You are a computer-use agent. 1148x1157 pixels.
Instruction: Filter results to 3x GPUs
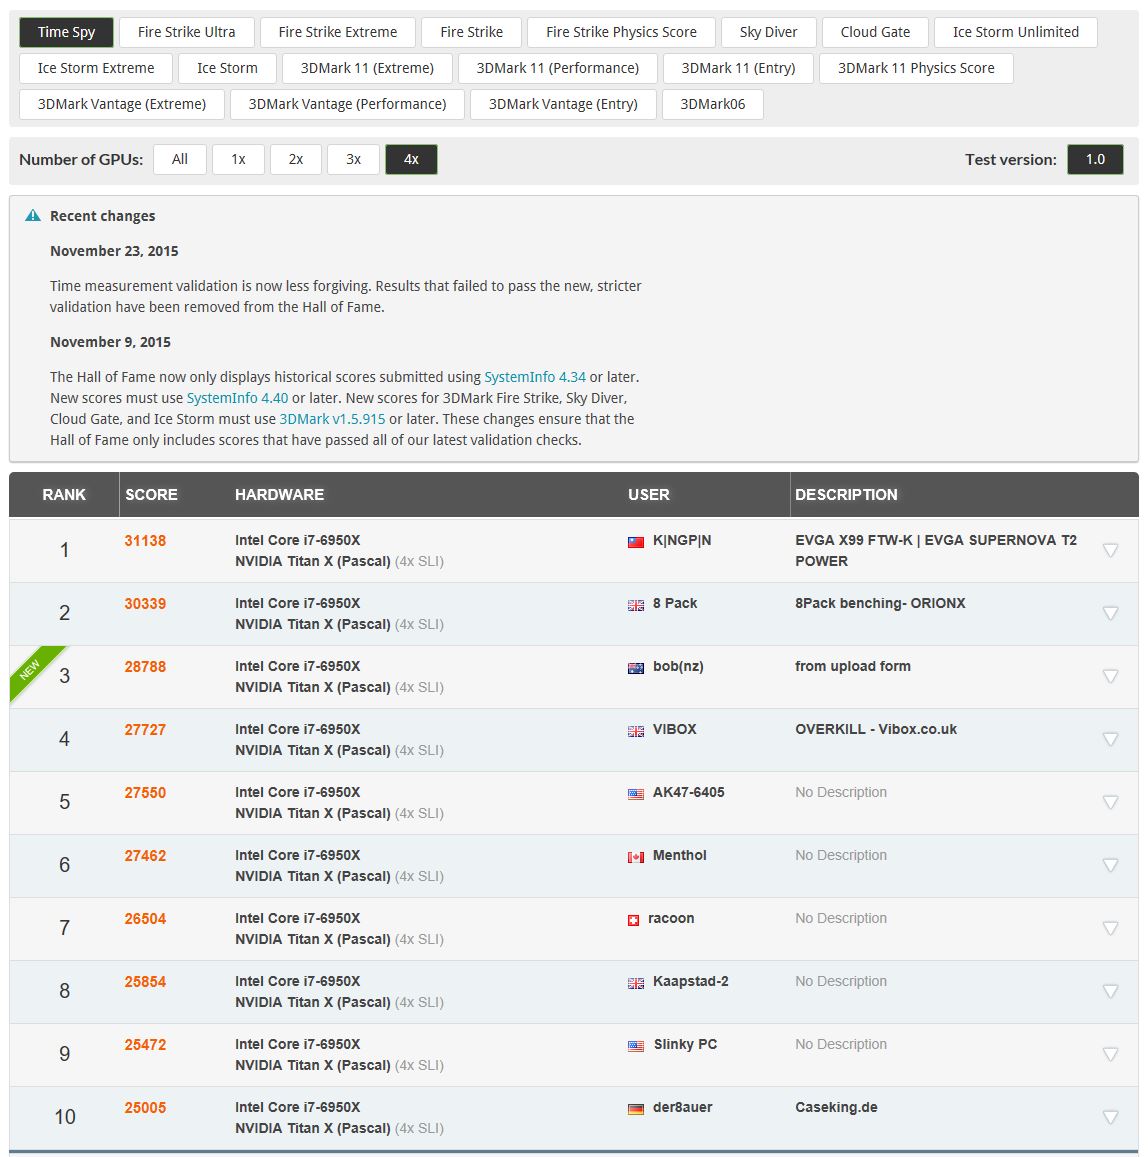(x=353, y=159)
